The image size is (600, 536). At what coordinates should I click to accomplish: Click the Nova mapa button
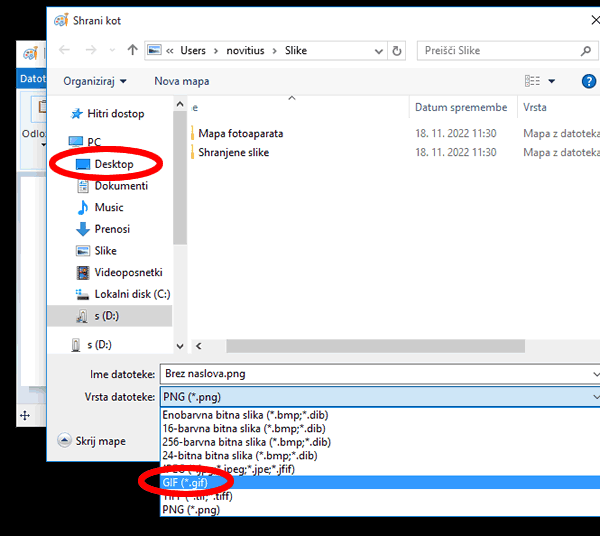point(181,81)
